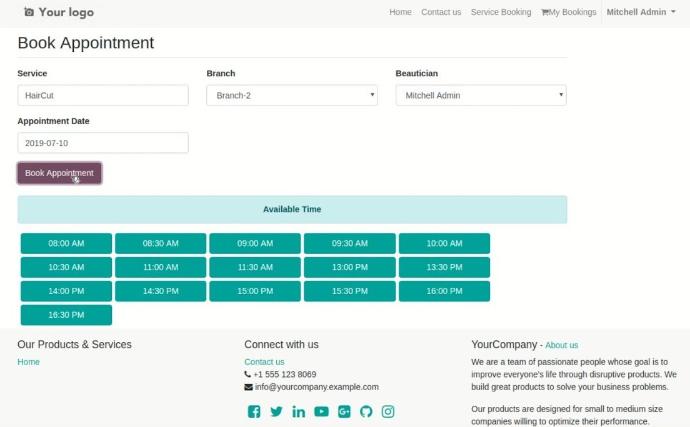Select the 08:30 AM time slot

tap(161, 243)
